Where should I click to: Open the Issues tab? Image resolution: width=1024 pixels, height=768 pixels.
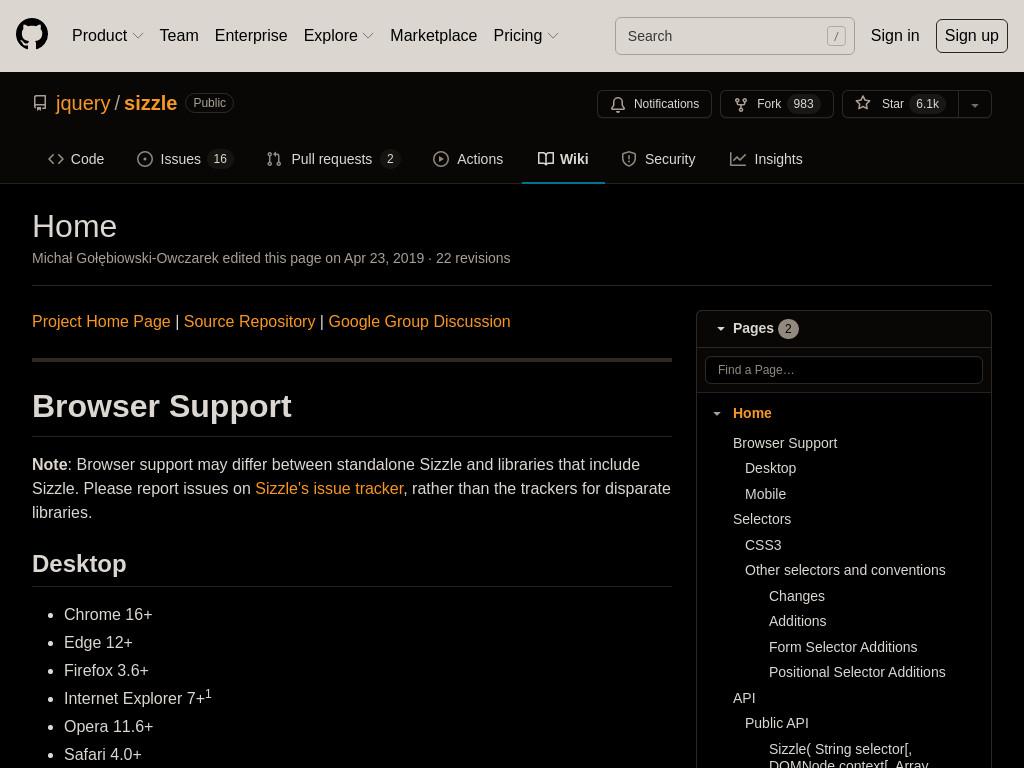pyautogui.click(x=185, y=159)
